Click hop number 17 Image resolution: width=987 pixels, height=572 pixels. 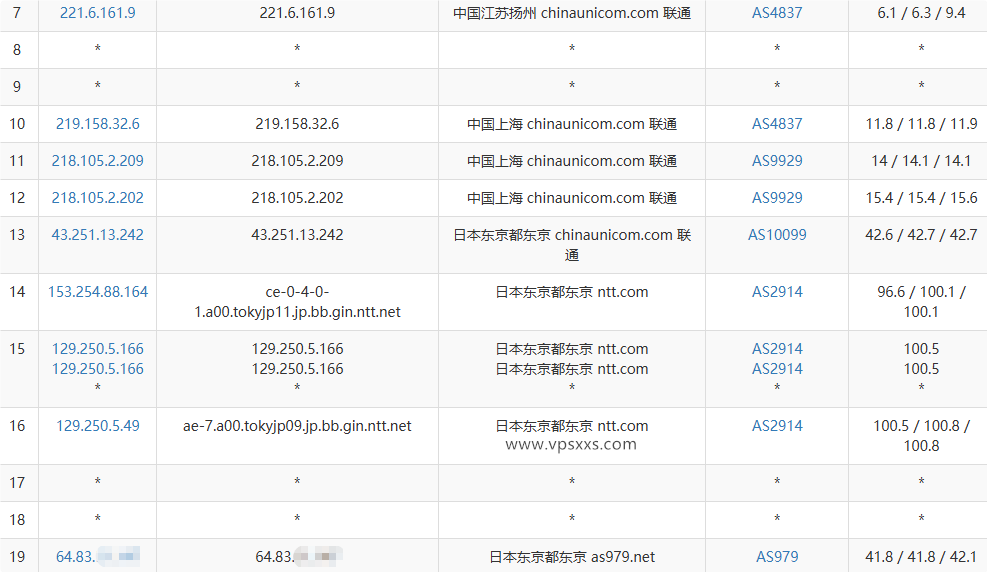coord(17,483)
